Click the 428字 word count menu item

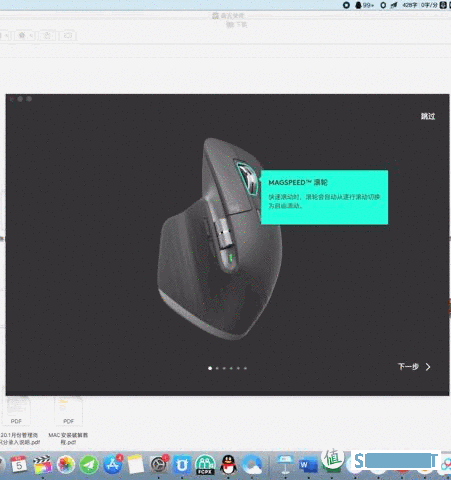tap(410, 5)
